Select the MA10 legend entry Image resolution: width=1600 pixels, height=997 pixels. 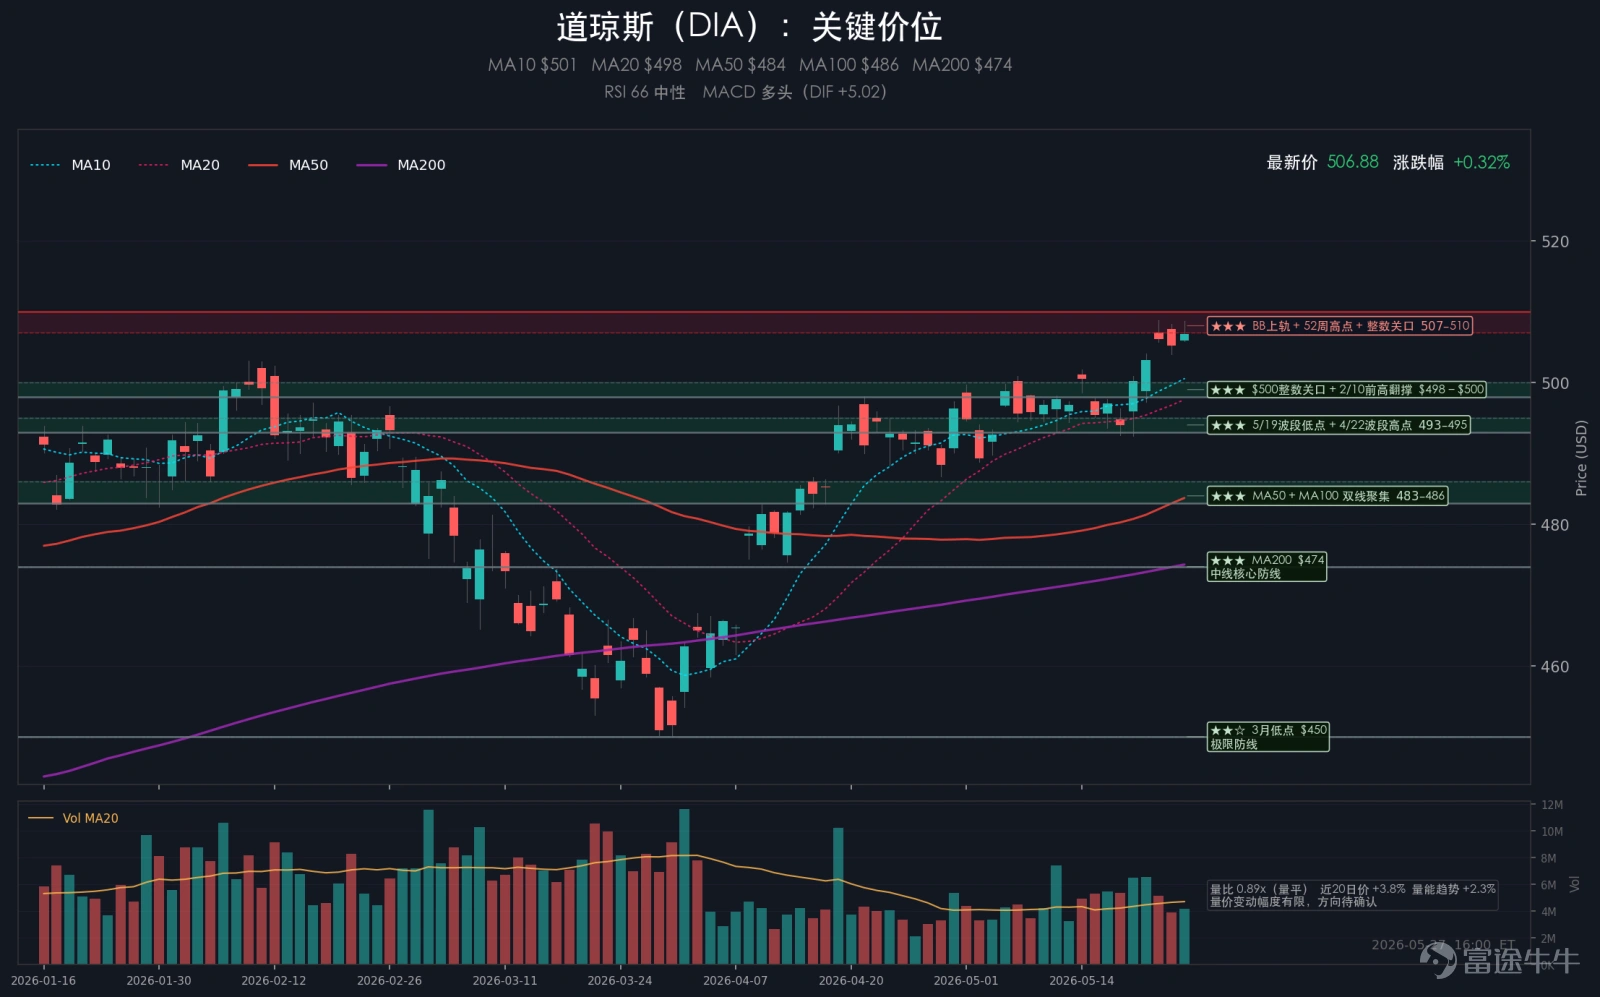70,165
